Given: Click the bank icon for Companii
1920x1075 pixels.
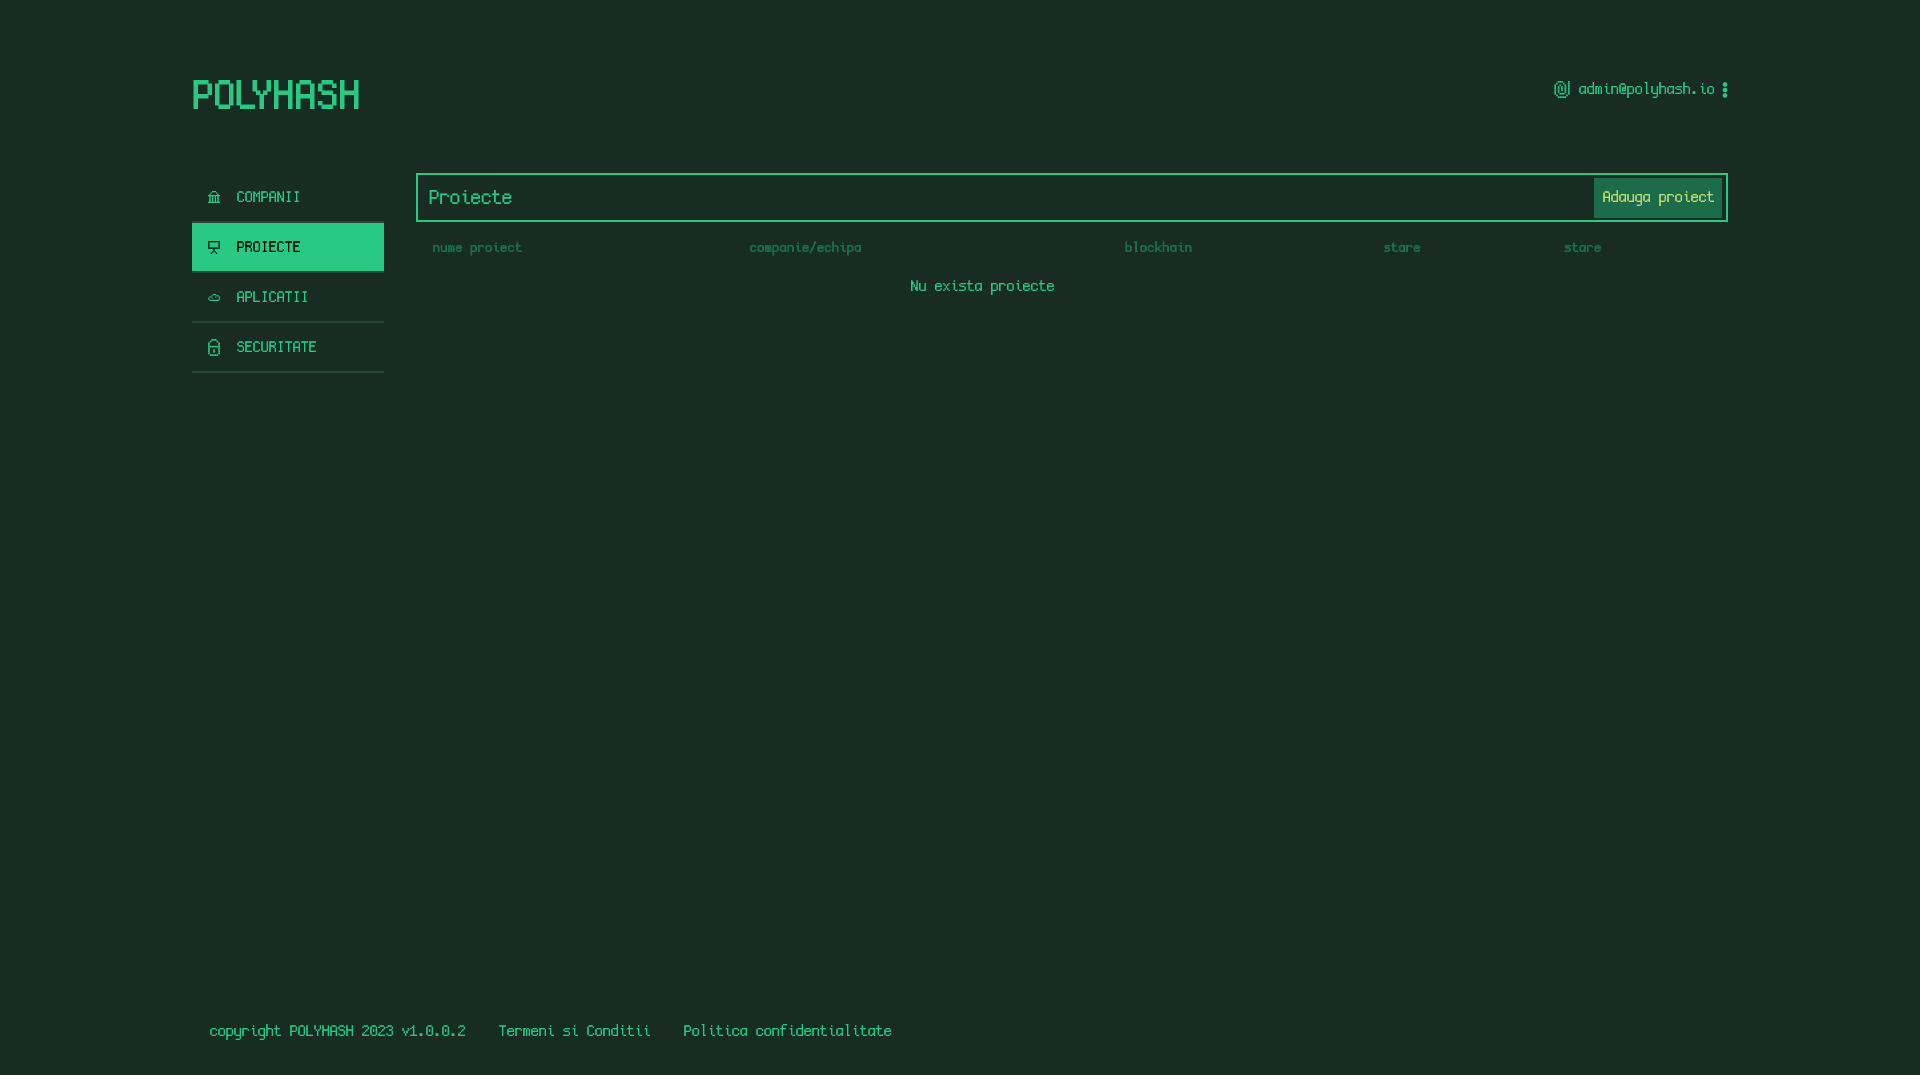Looking at the screenshot, I should pos(214,197).
